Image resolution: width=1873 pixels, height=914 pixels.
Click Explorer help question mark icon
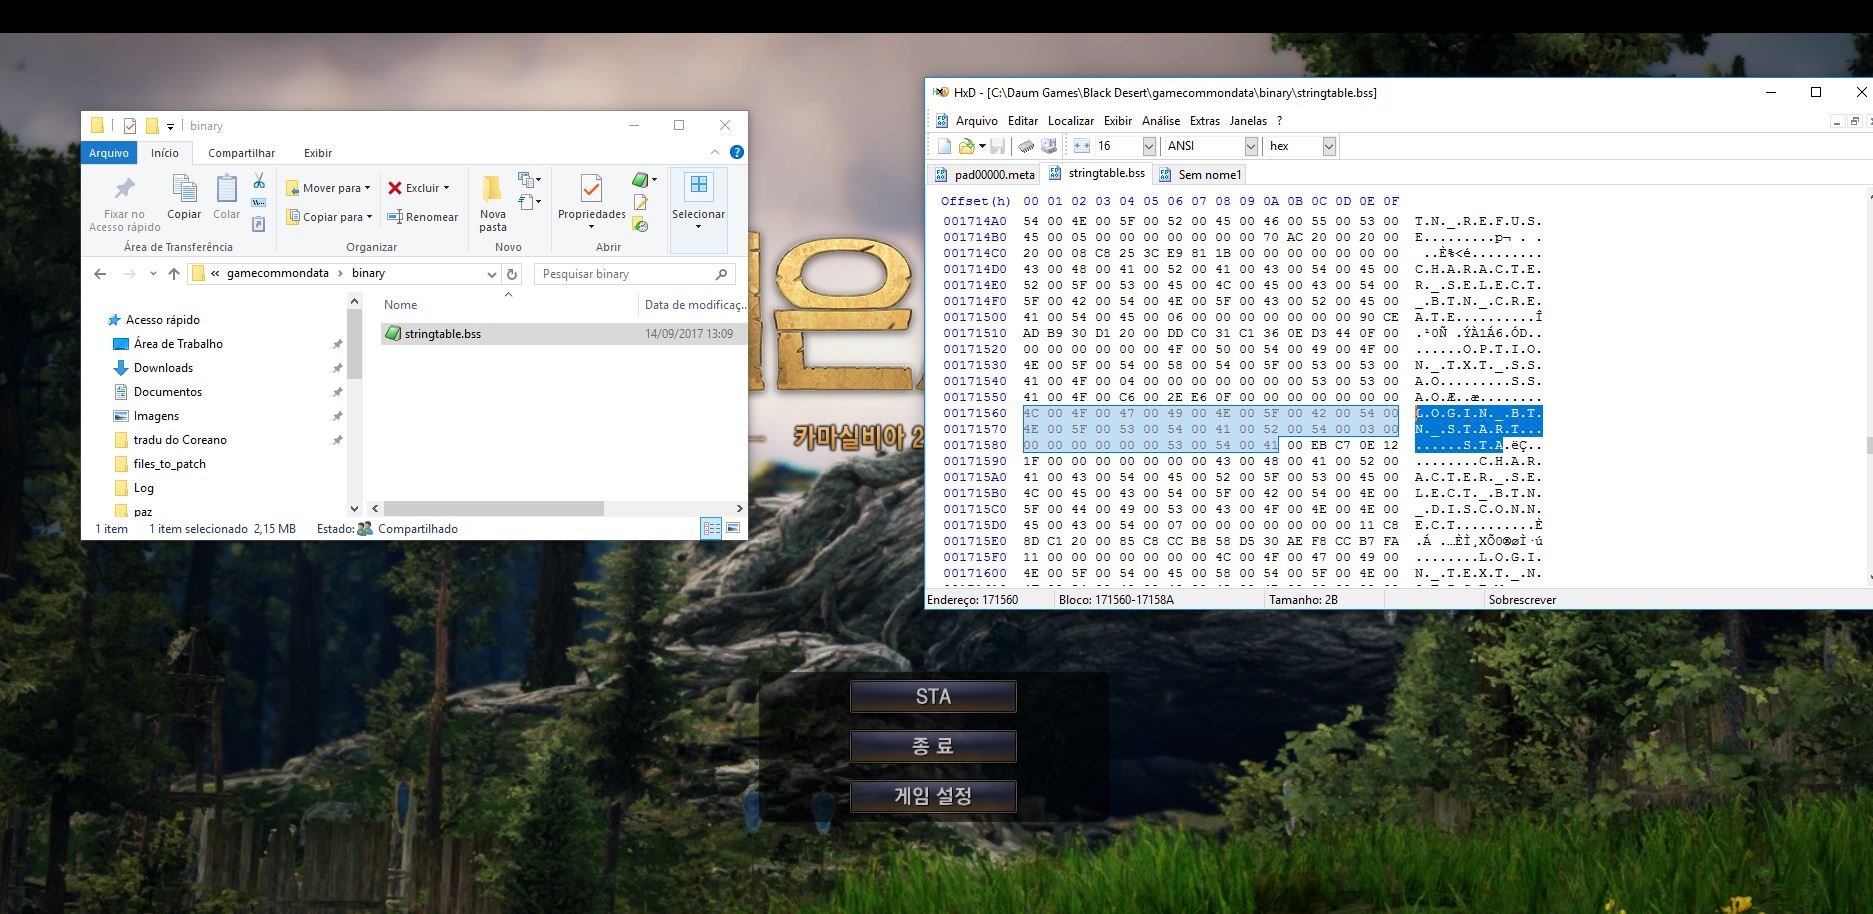click(x=737, y=153)
